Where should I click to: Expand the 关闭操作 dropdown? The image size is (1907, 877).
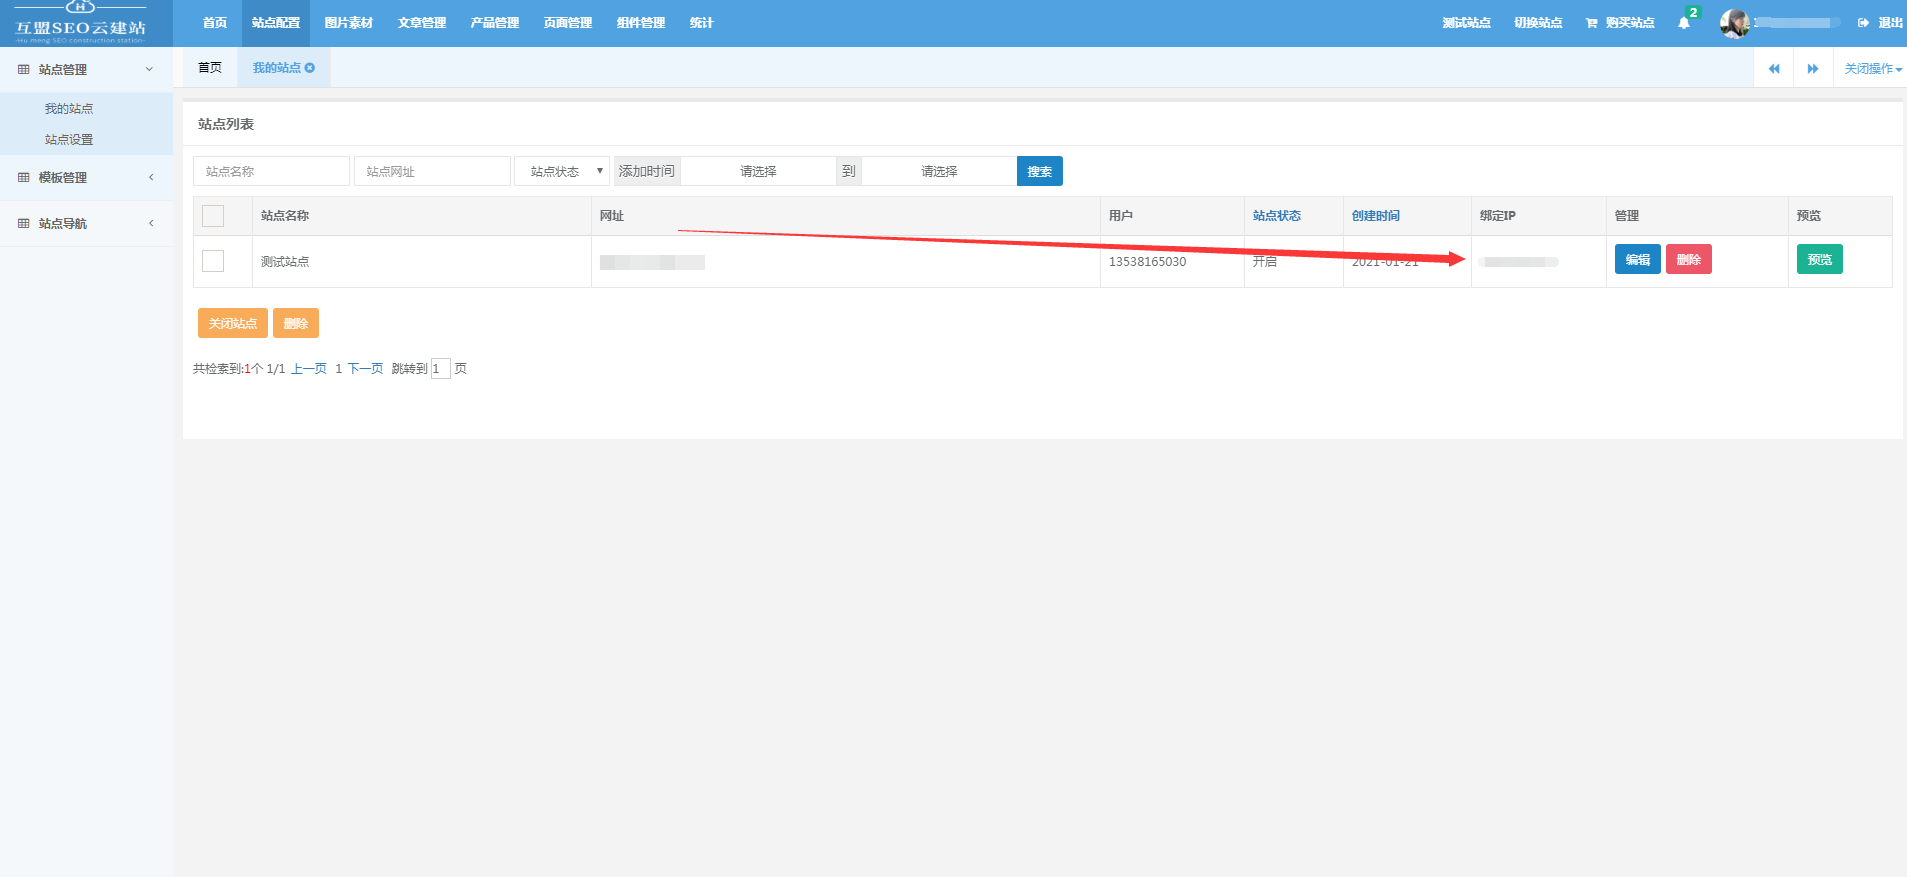click(x=1872, y=69)
